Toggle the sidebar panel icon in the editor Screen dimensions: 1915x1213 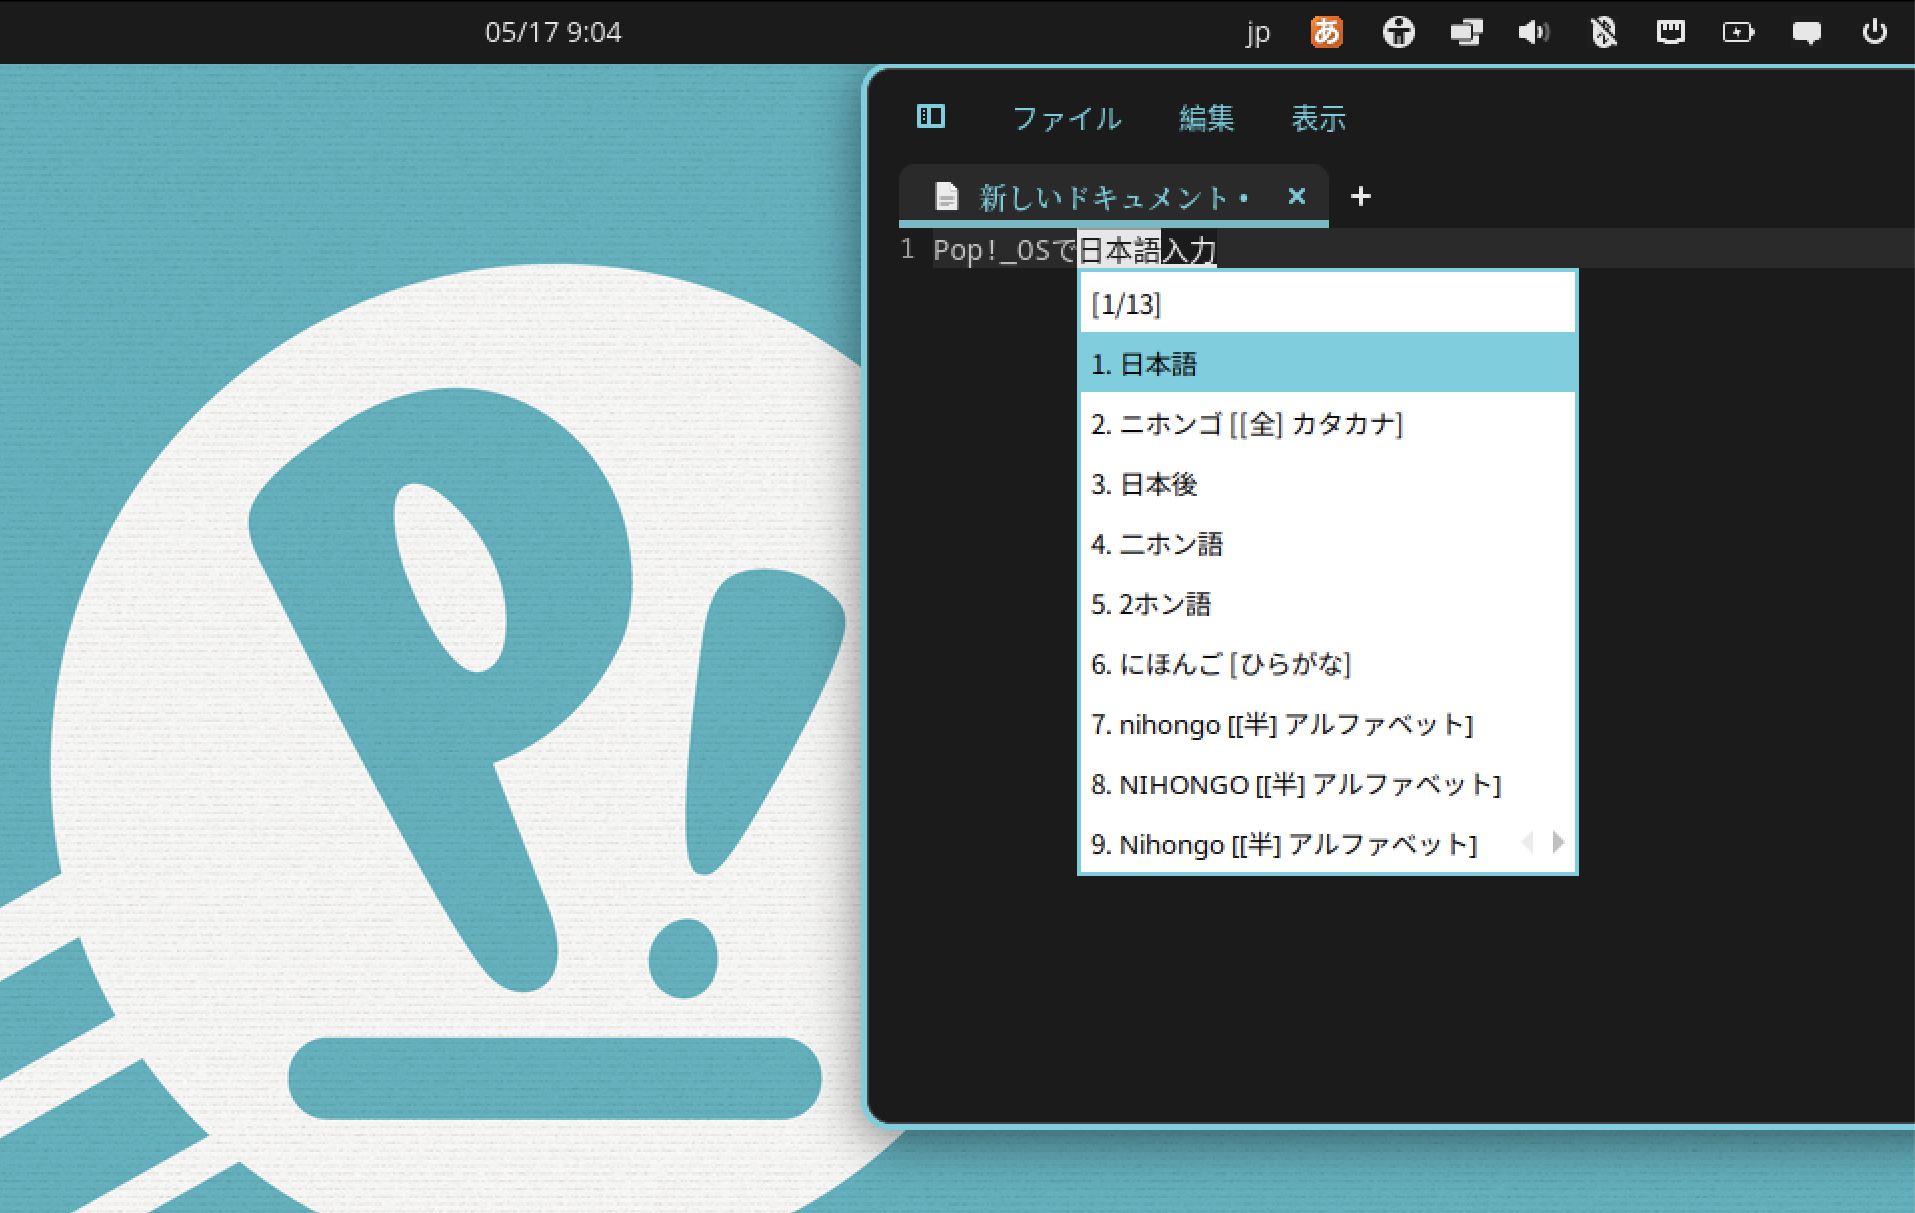pos(930,116)
